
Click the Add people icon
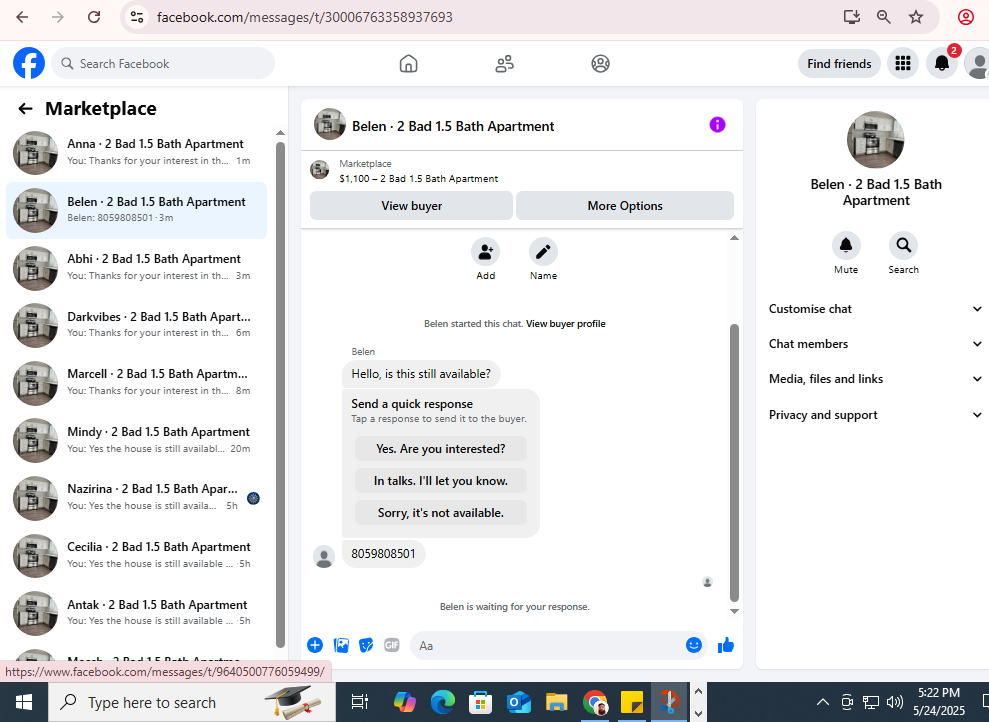pos(486,252)
